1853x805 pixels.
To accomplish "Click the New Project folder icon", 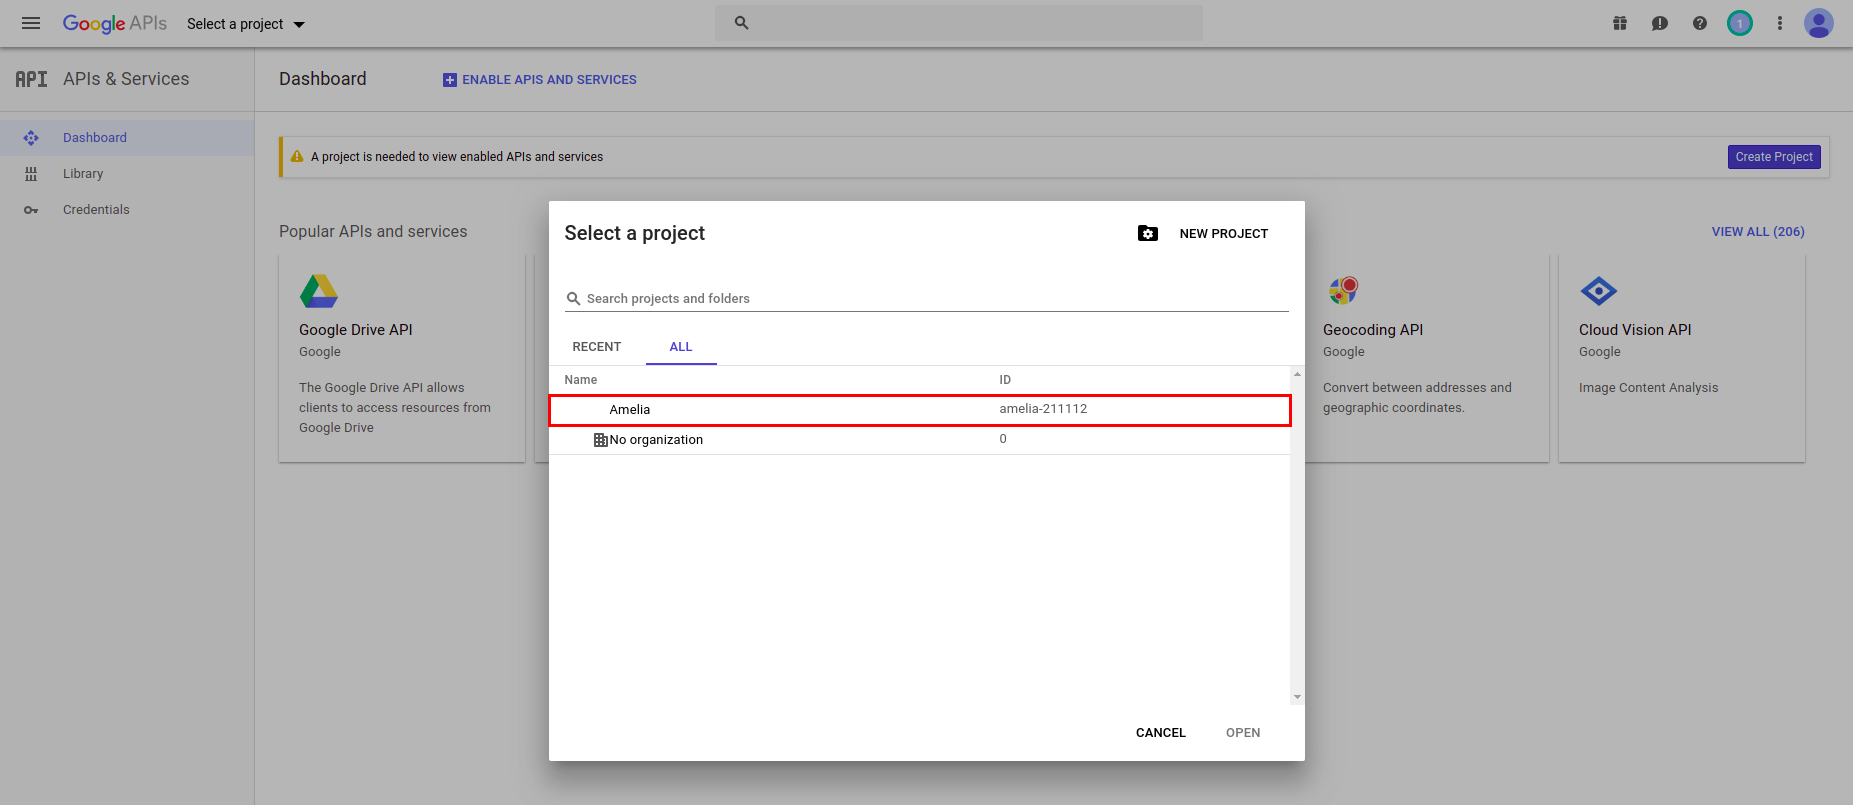I will (x=1148, y=233).
